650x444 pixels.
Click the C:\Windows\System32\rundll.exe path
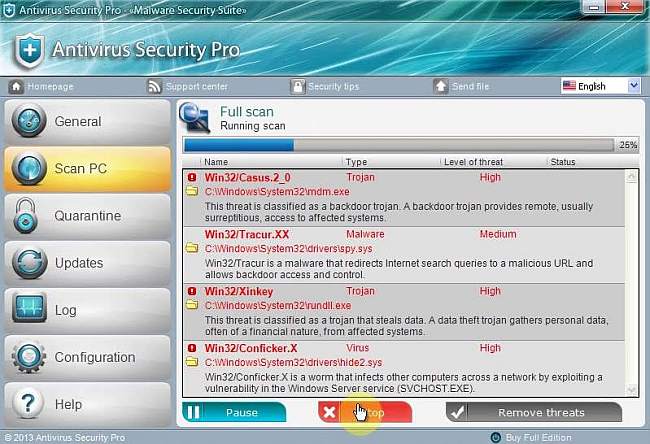tap(278, 306)
